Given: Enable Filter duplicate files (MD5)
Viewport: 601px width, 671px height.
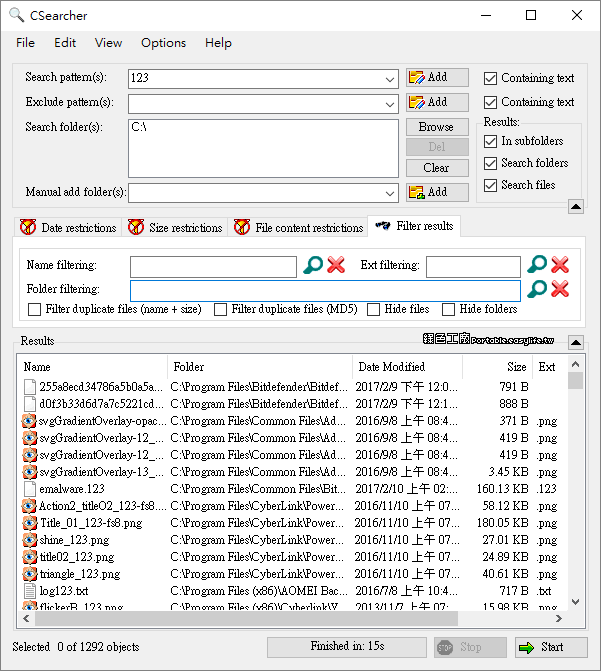Looking at the screenshot, I should coord(220,309).
